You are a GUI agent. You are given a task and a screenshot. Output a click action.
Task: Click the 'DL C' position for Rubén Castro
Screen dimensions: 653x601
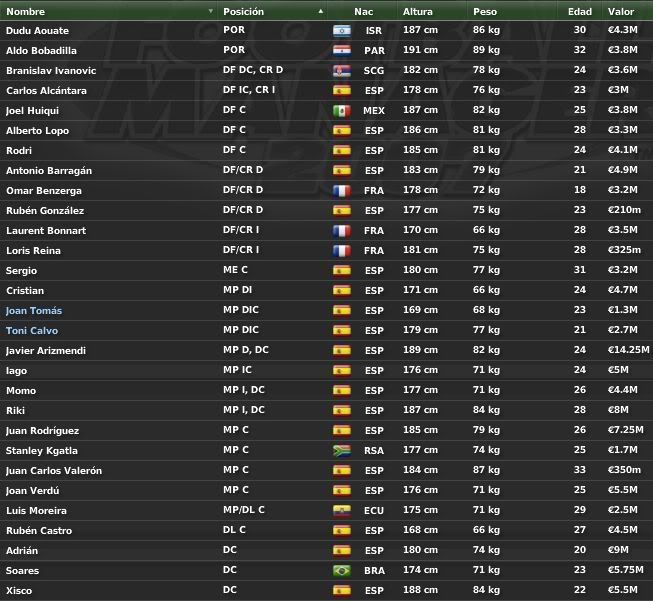point(234,530)
